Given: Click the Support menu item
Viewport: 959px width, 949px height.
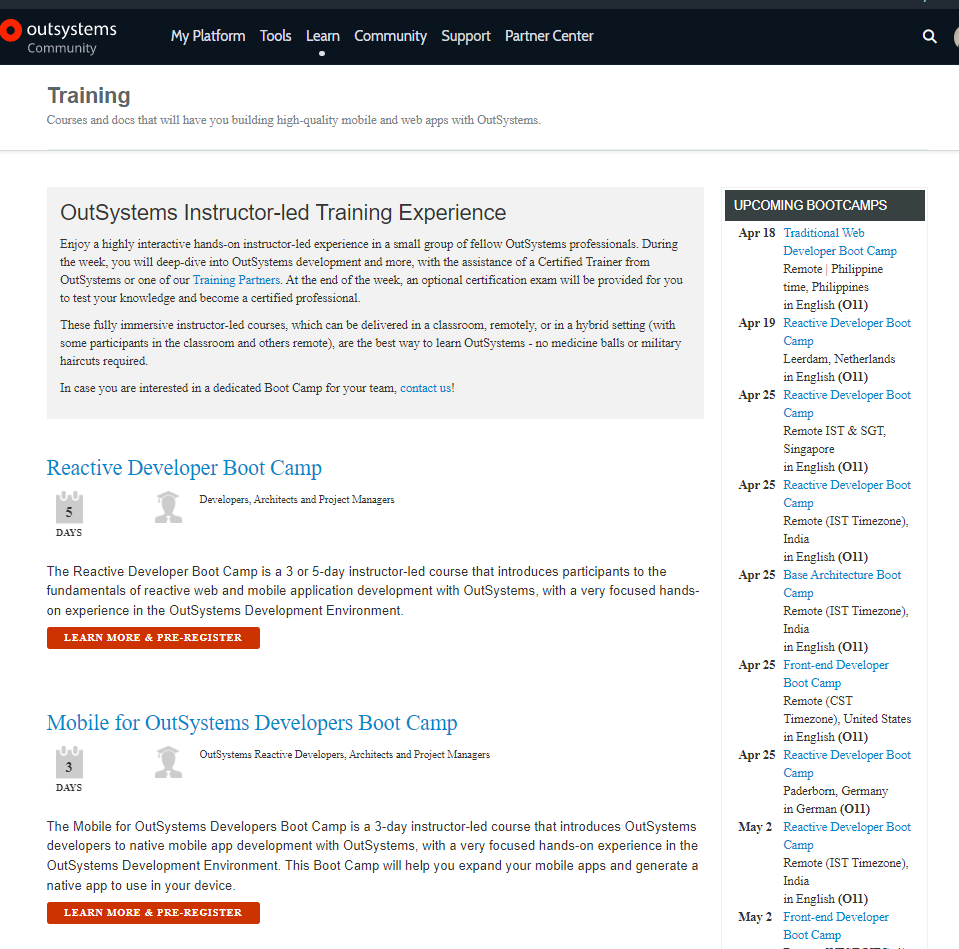Looking at the screenshot, I should (x=465, y=36).
